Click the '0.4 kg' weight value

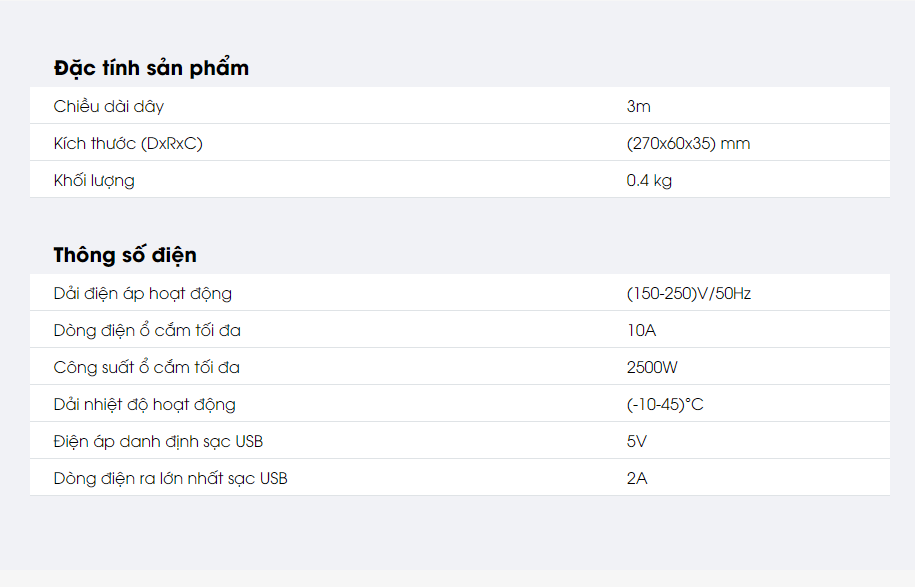point(649,180)
